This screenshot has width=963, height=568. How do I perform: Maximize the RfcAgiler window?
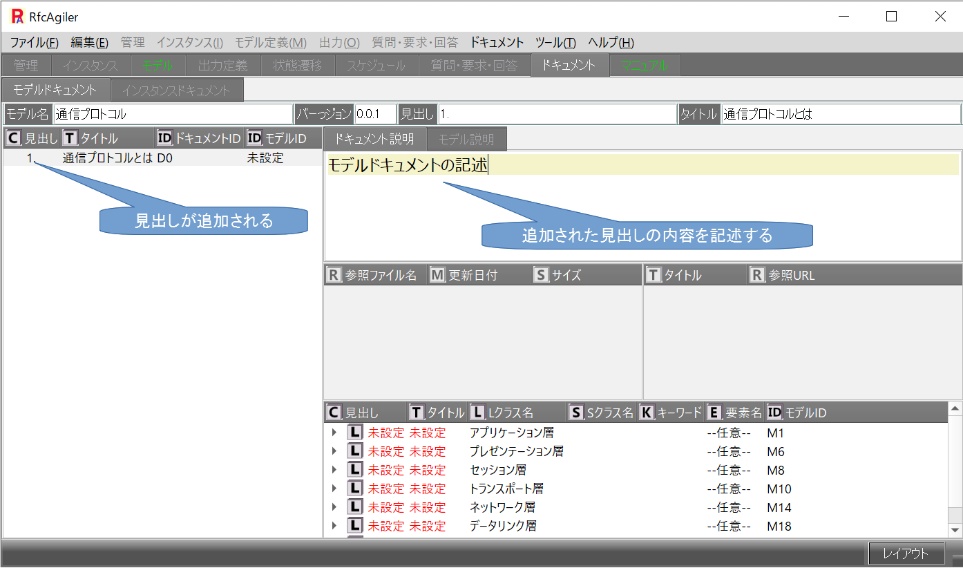coord(891,17)
